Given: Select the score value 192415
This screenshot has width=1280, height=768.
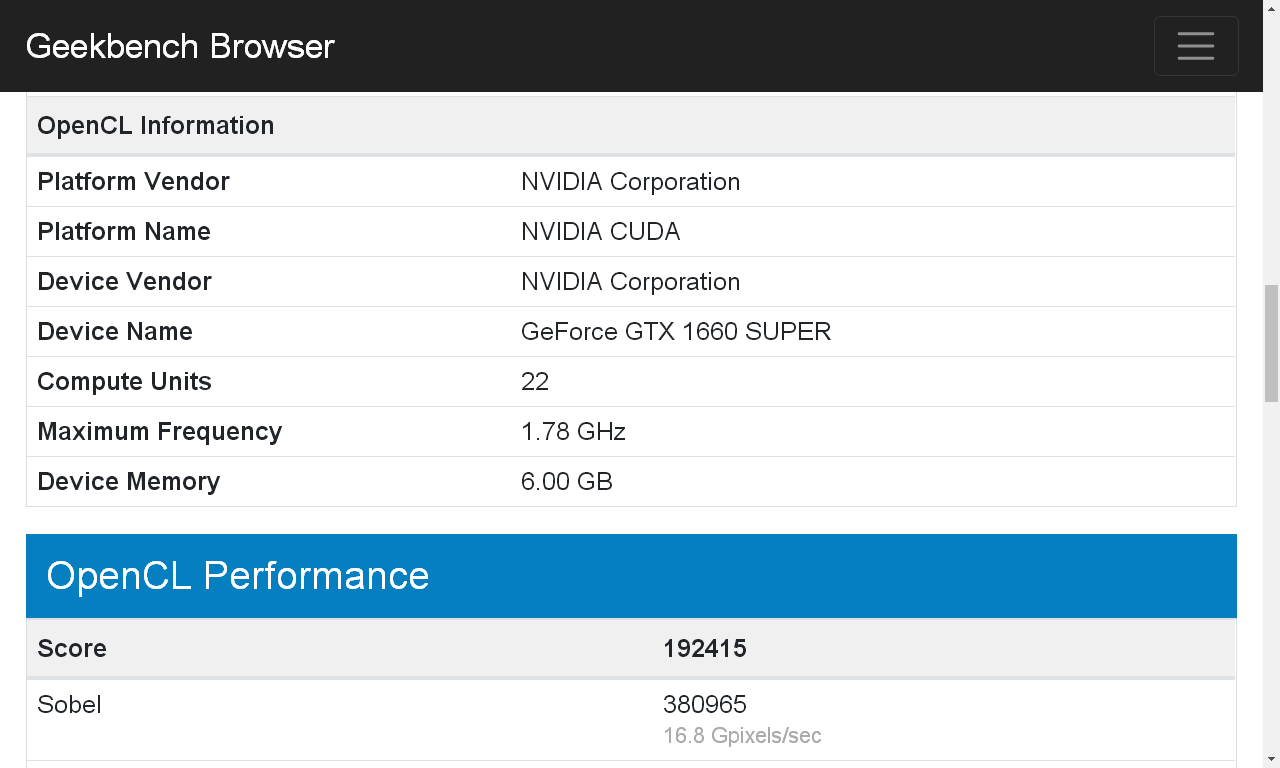Looking at the screenshot, I should click(x=705, y=648).
